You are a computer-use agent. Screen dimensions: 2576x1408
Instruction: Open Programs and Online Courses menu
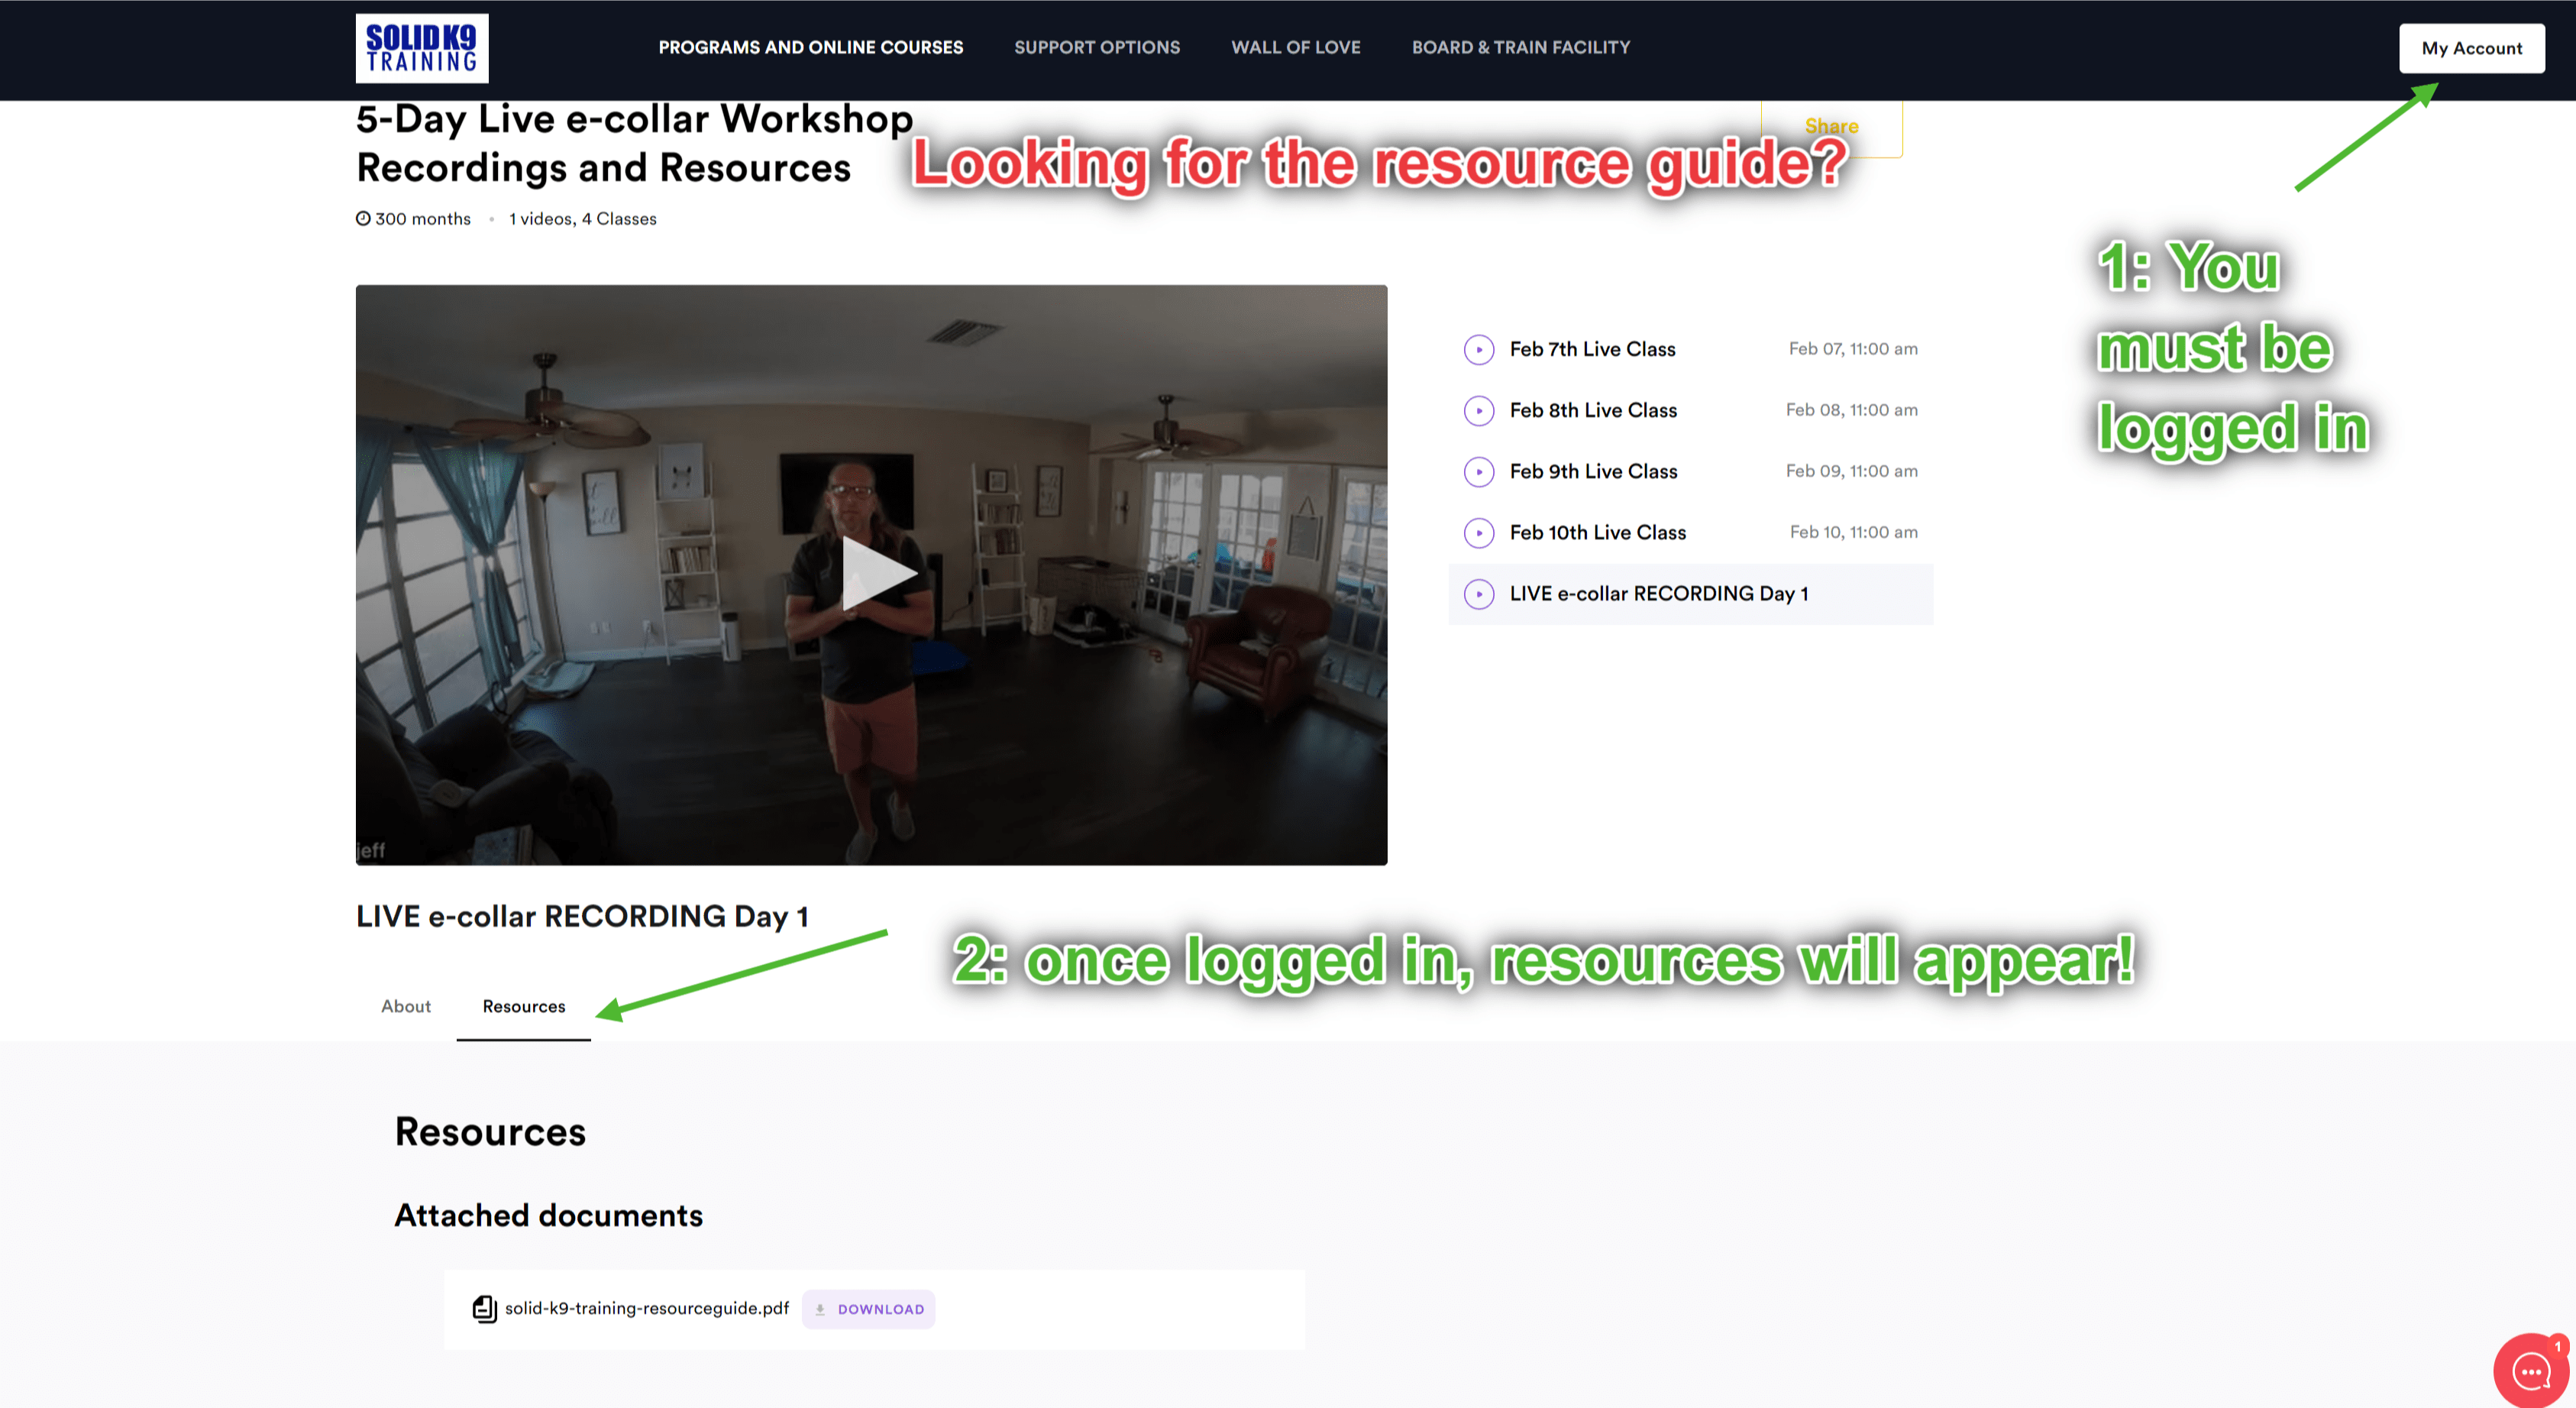810,47
